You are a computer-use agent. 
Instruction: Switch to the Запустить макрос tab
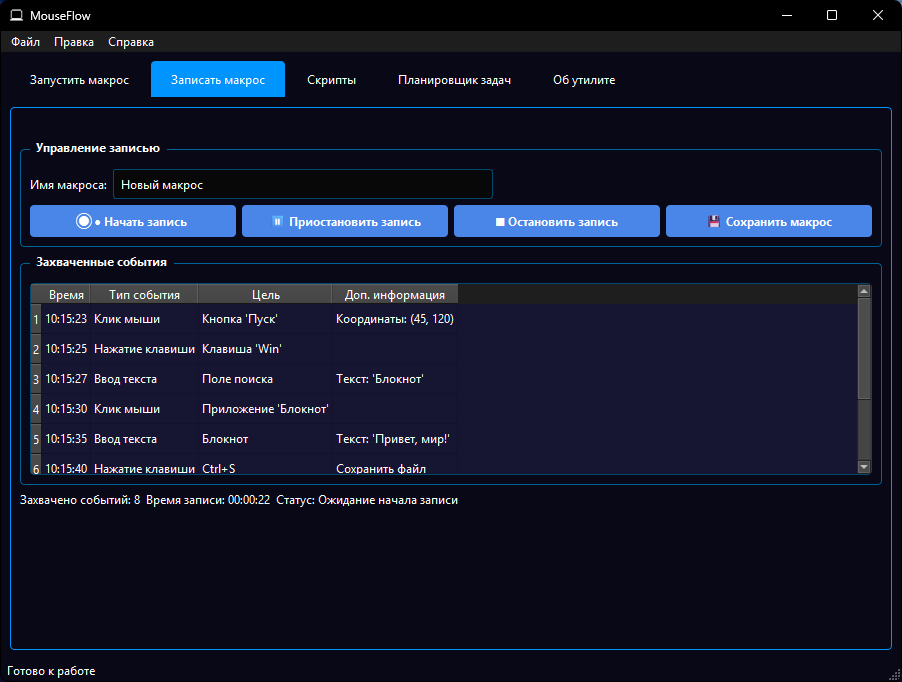coord(79,80)
